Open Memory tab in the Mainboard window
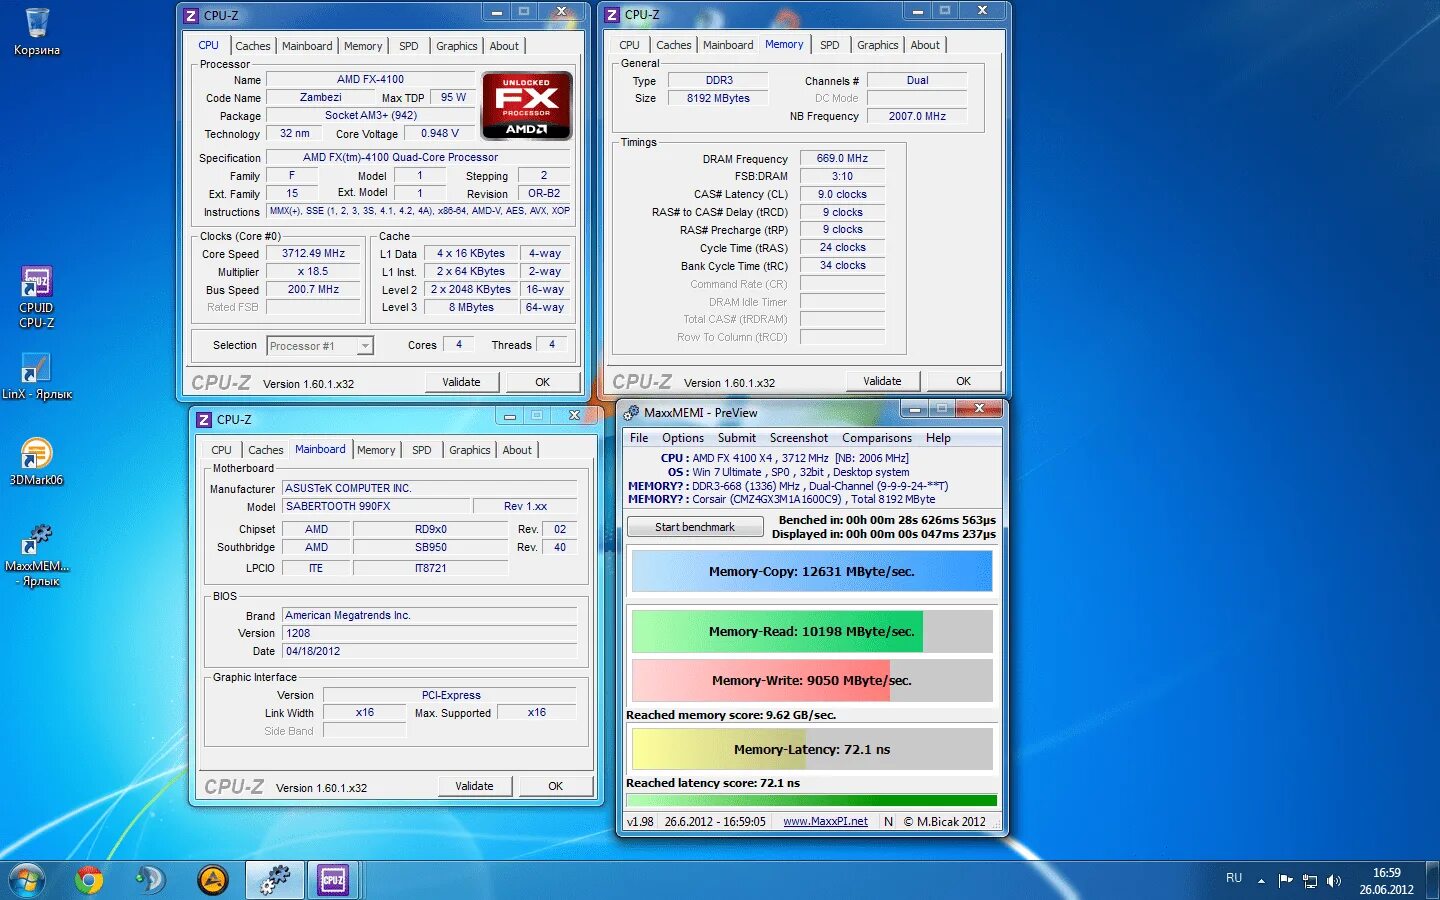This screenshot has height=900, width=1440. 376,450
